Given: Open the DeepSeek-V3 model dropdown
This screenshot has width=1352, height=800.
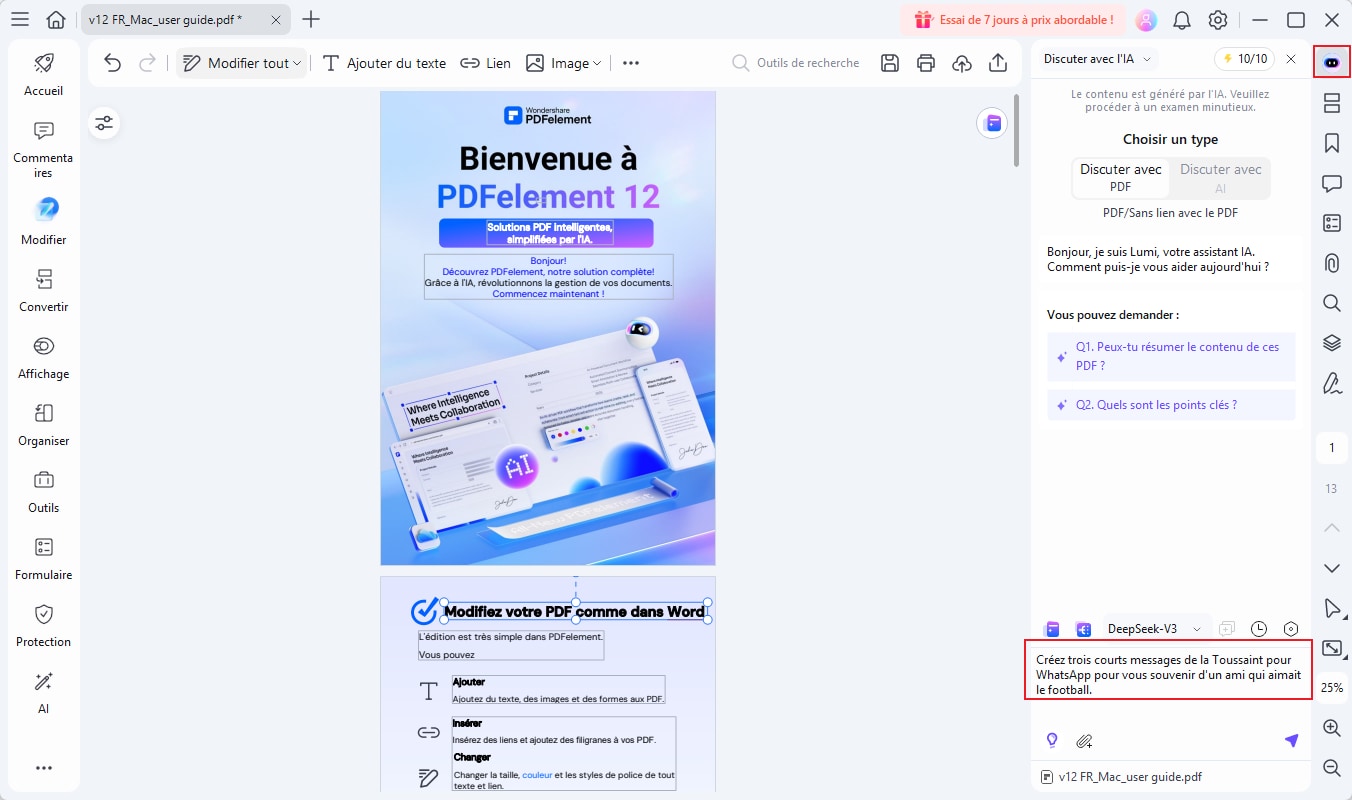Looking at the screenshot, I should [1155, 629].
